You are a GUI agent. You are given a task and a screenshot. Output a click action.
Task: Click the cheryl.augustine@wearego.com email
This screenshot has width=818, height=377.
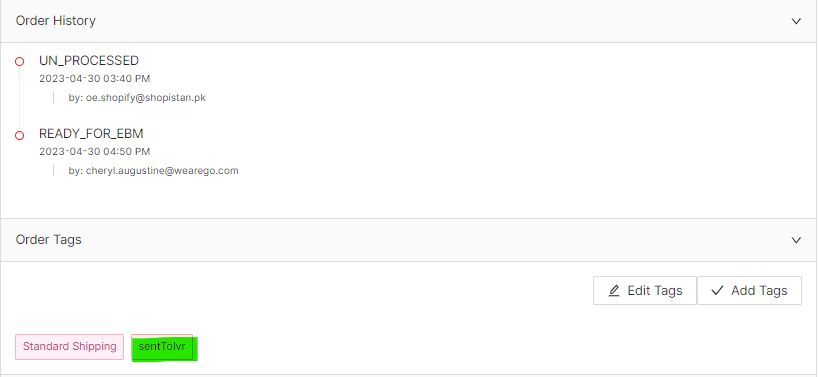[x=162, y=171]
